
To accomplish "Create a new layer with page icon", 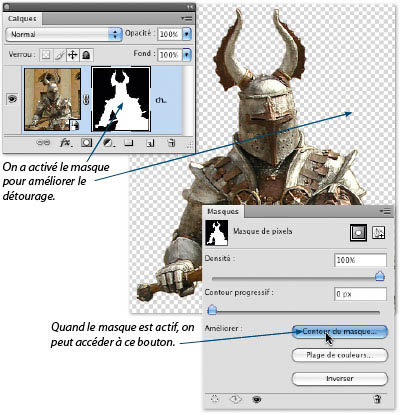I will [x=150, y=143].
